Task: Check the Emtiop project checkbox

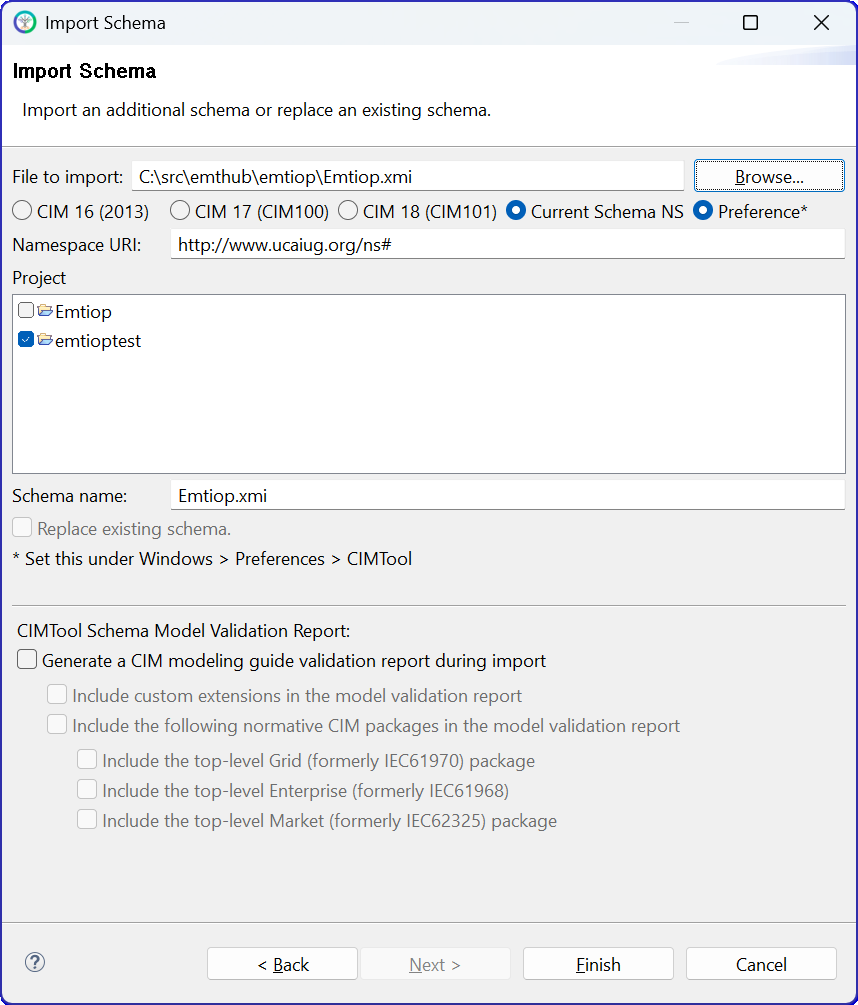Action: coord(26,311)
